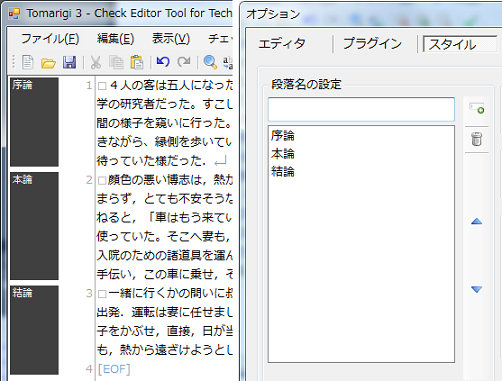
Task: Click the line-break arrow after 待っていた様だった
Action: pos(220,162)
